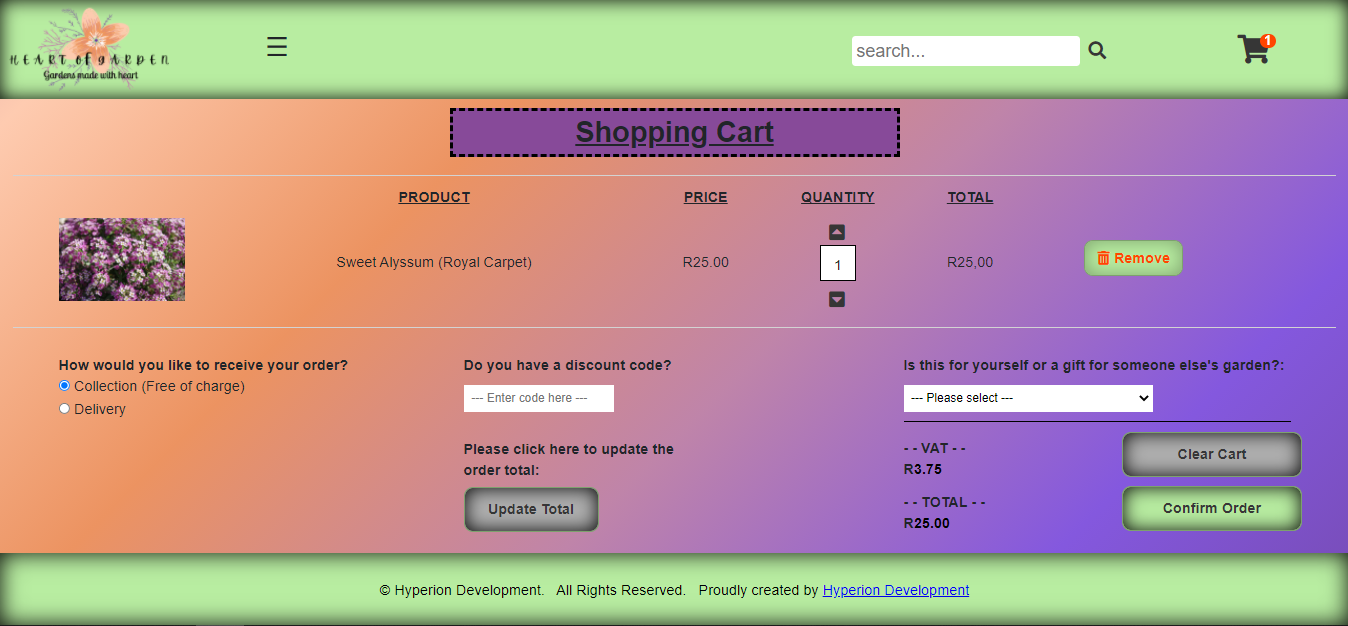Click the quantity number field

[838, 264]
